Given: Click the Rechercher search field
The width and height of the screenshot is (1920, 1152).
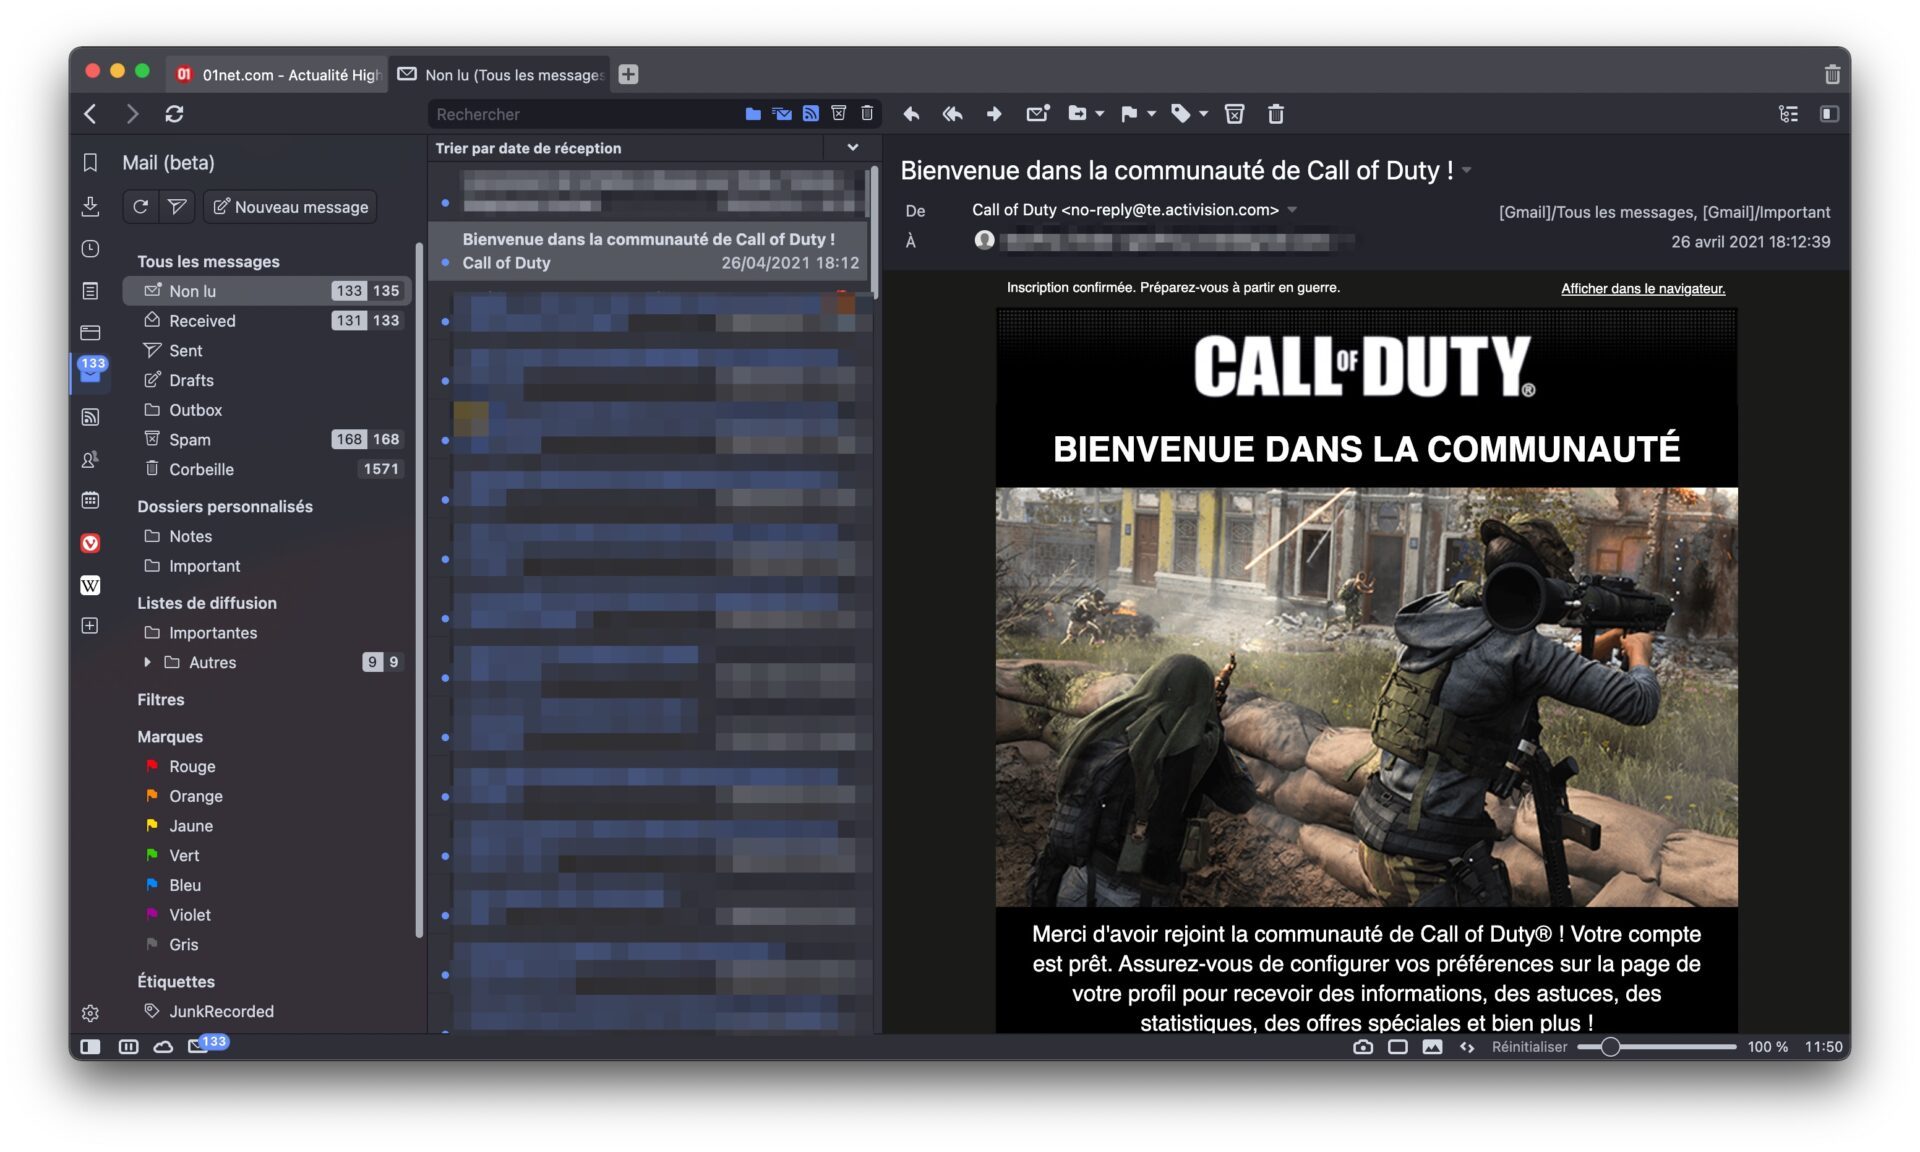Looking at the screenshot, I should tap(585, 114).
